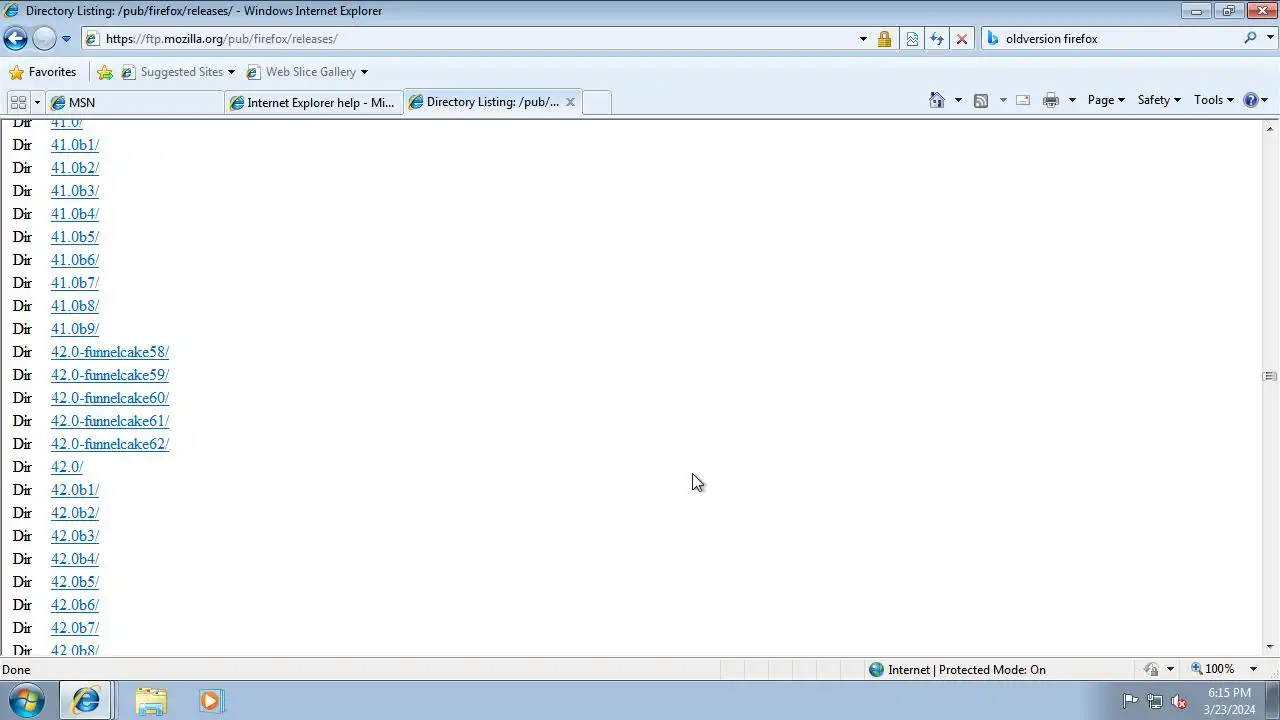Open directory 42.0-funnelcake60/

(x=110, y=398)
